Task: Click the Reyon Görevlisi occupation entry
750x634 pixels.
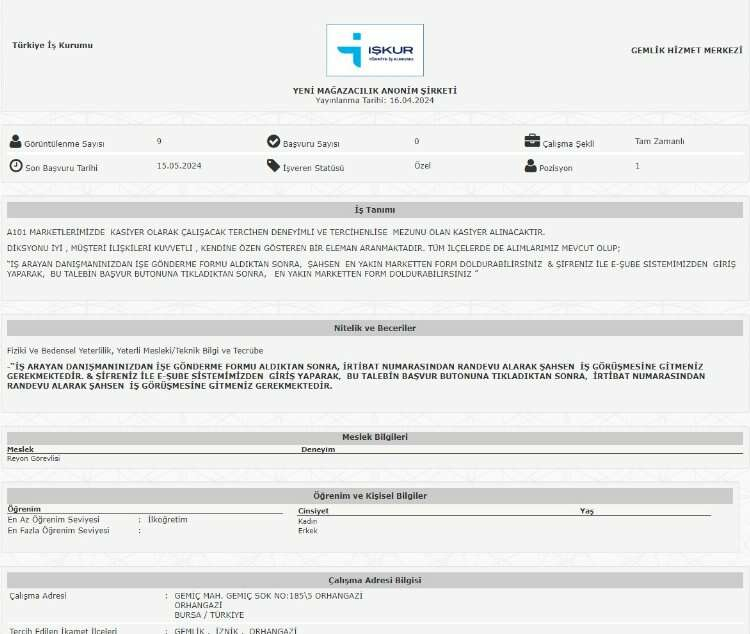Action: point(34,458)
